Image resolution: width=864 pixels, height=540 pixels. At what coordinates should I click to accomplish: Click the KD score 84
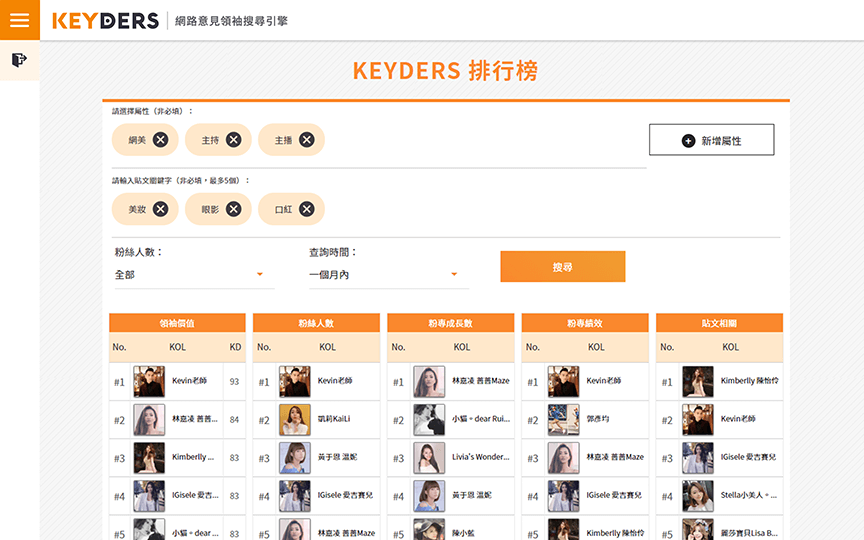click(x=234, y=420)
